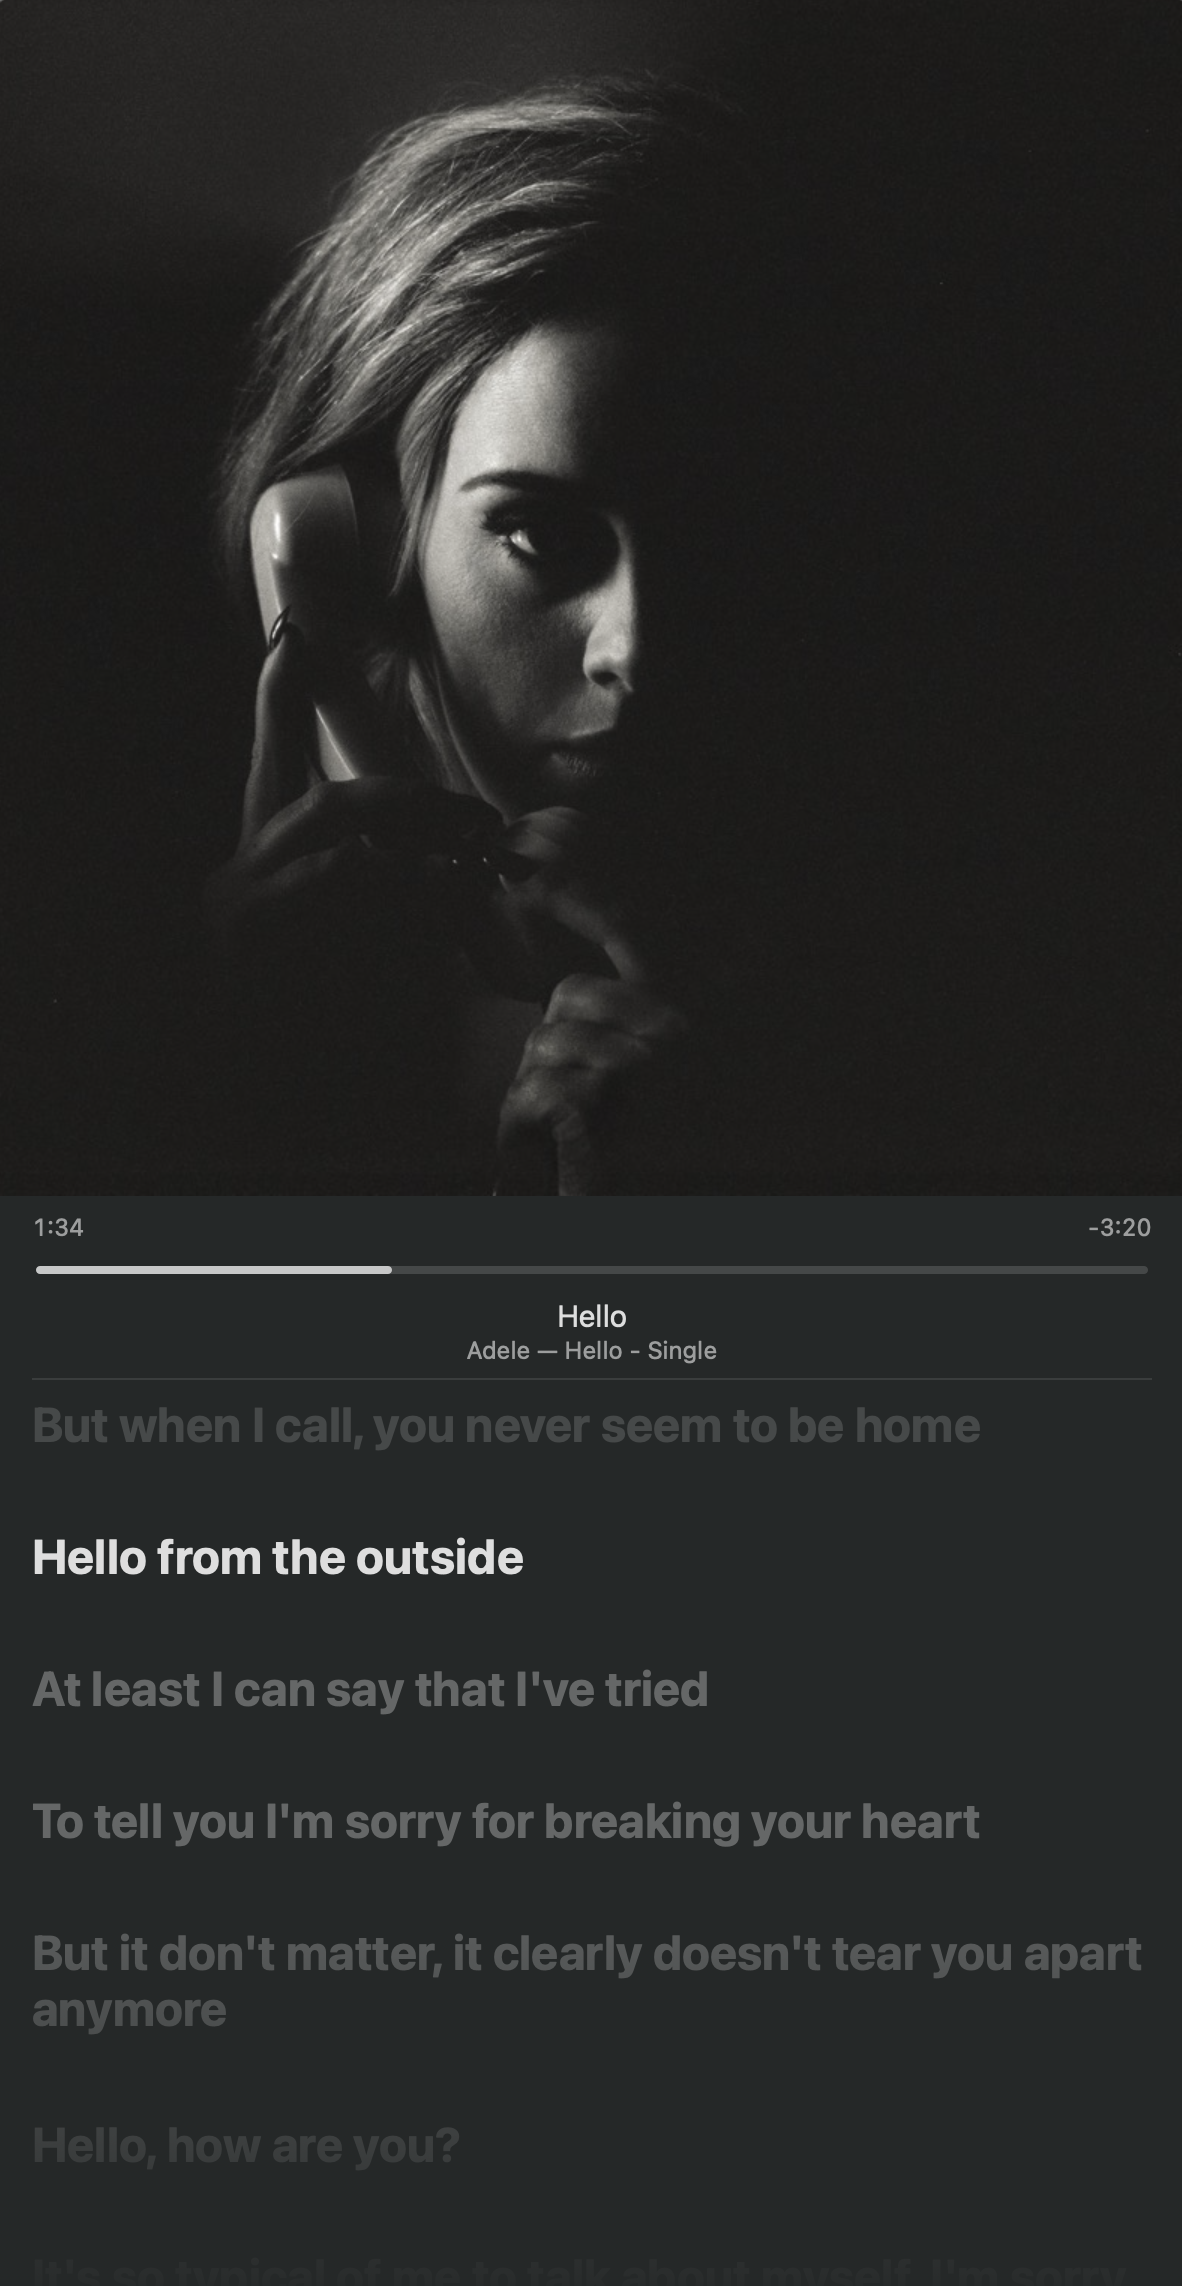
Task: Click the Adele album artwork
Action: point(591,597)
